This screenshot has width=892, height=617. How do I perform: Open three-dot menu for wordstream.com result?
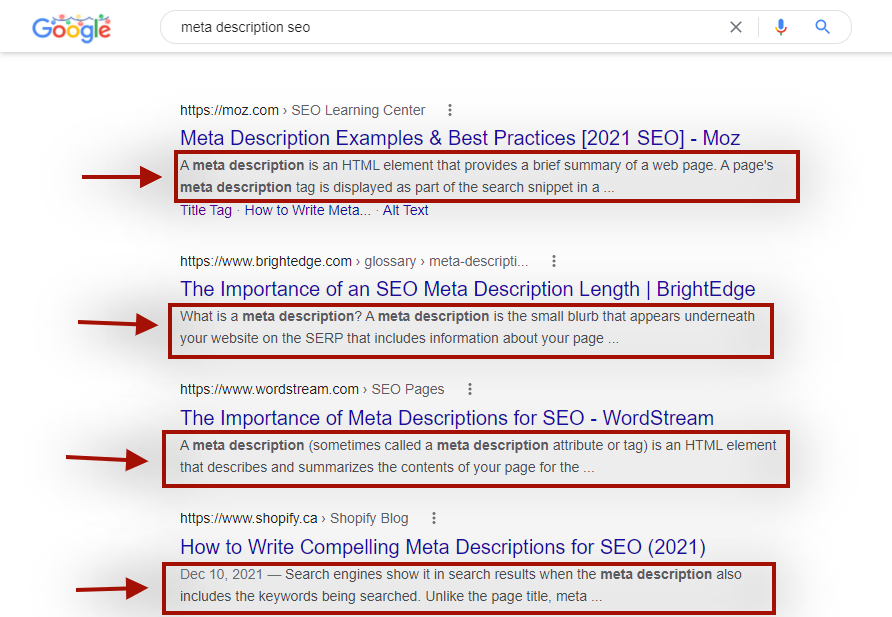tap(469, 389)
